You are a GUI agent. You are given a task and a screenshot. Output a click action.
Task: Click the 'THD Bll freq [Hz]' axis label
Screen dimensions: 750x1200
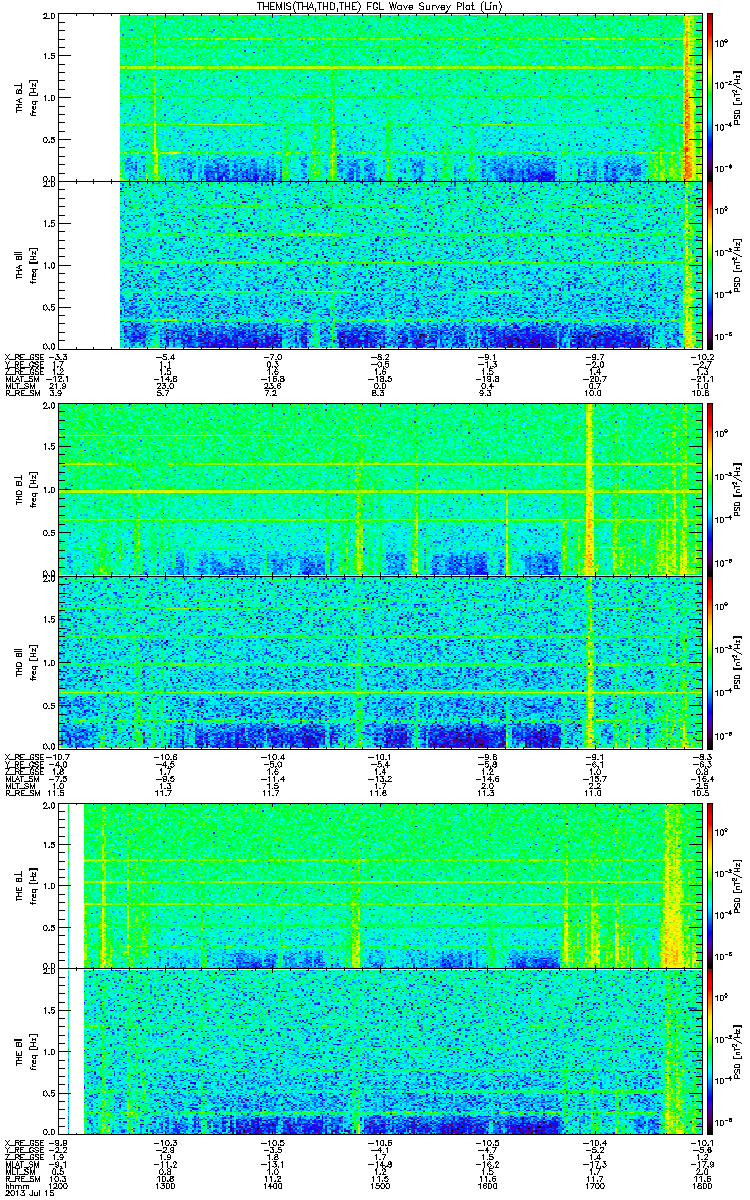pyautogui.click(x=25, y=662)
